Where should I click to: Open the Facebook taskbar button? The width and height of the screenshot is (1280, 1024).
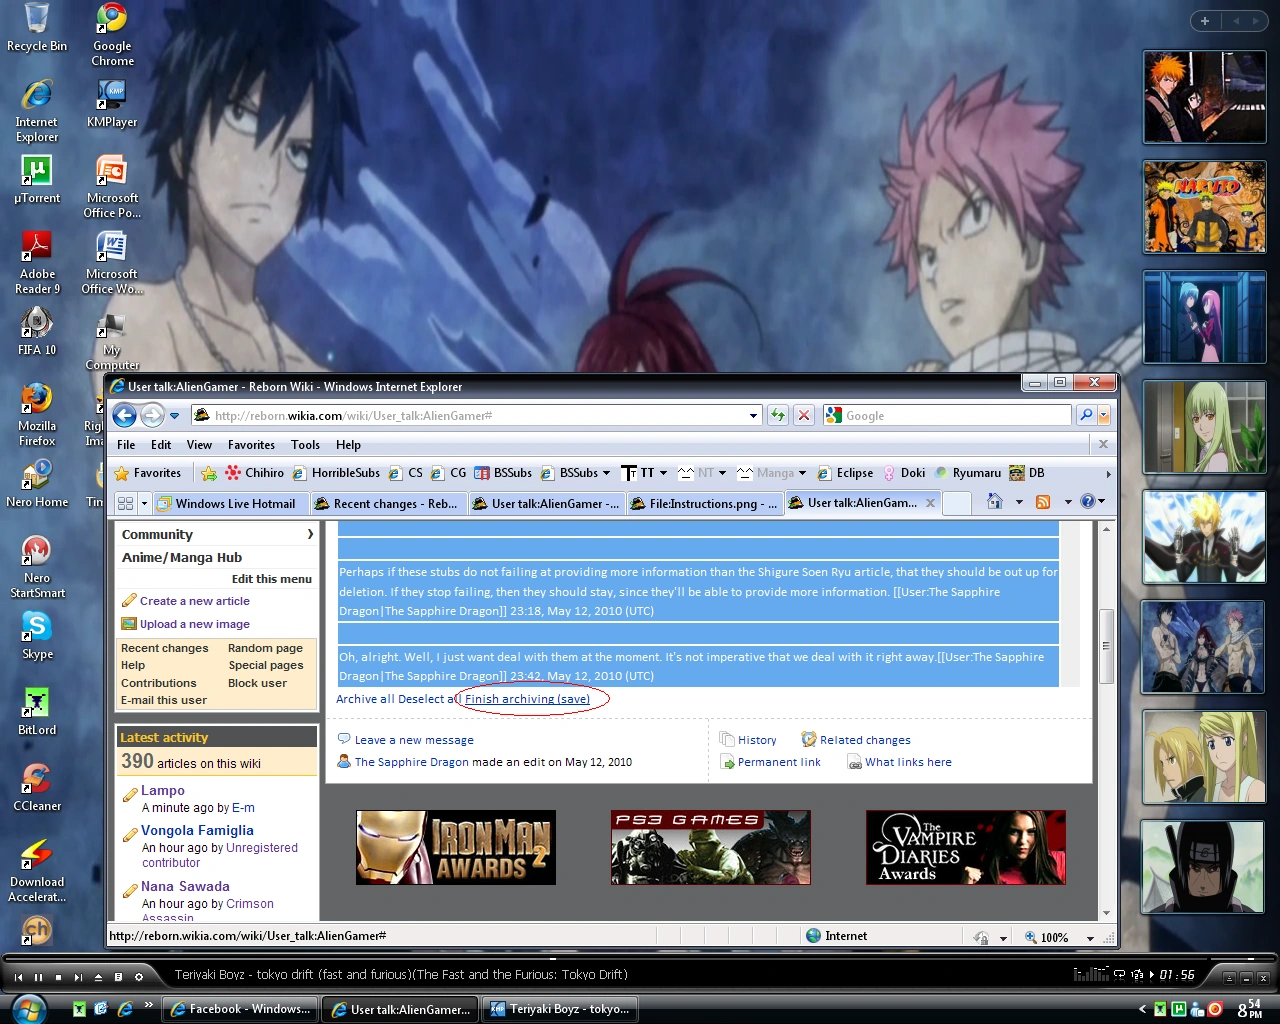pos(238,1009)
